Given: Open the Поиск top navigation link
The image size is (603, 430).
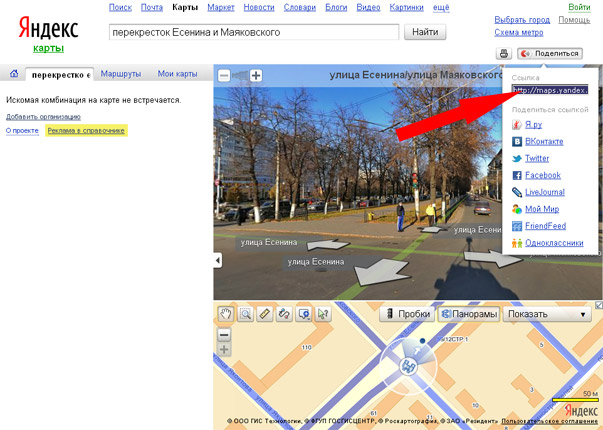Looking at the screenshot, I should point(120,7).
